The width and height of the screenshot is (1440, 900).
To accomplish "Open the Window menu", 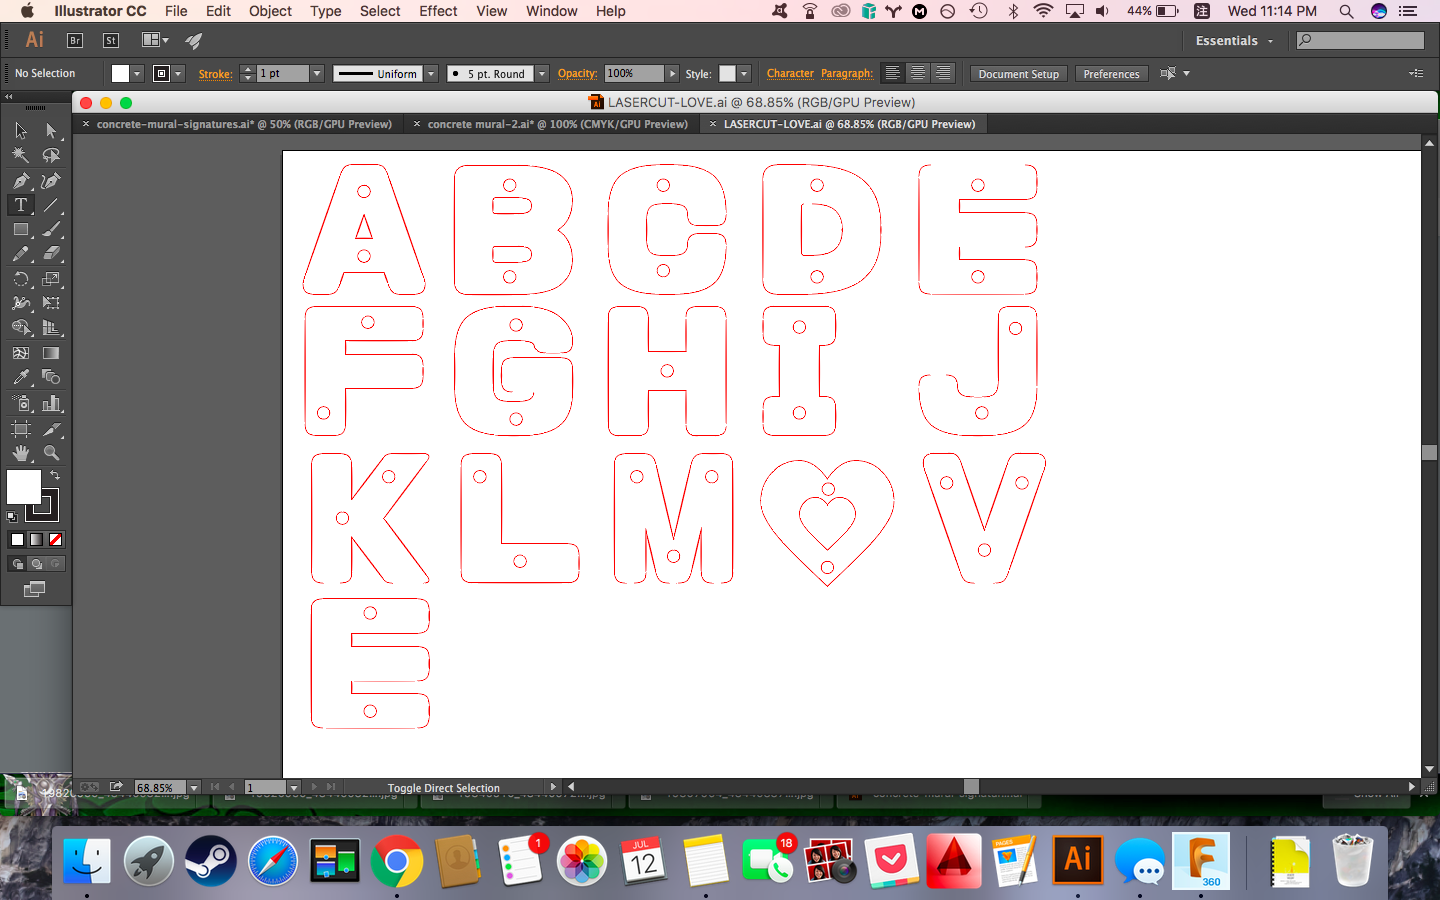I will pos(552,11).
